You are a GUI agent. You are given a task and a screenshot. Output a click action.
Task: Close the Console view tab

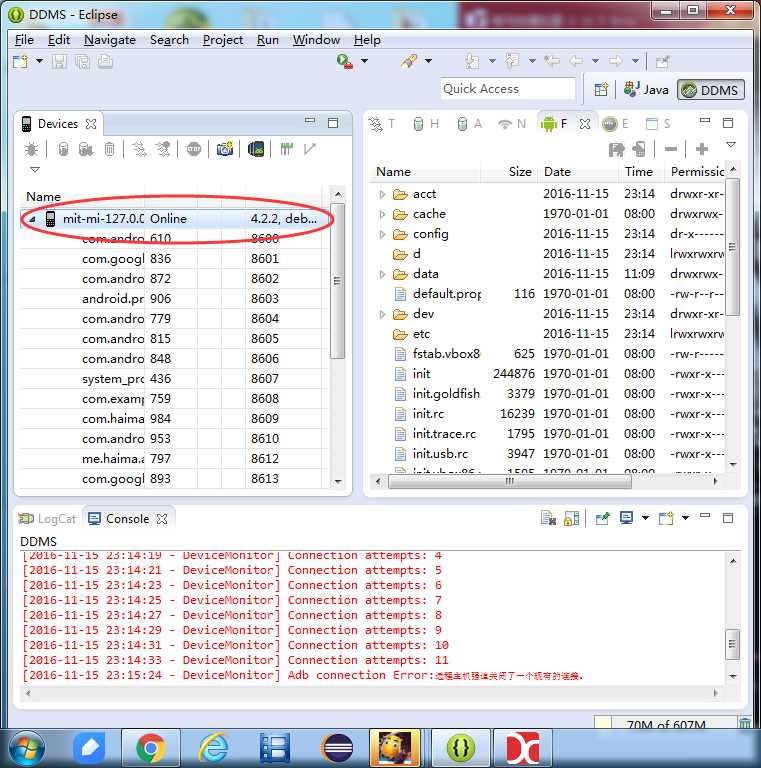tap(162, 519)
